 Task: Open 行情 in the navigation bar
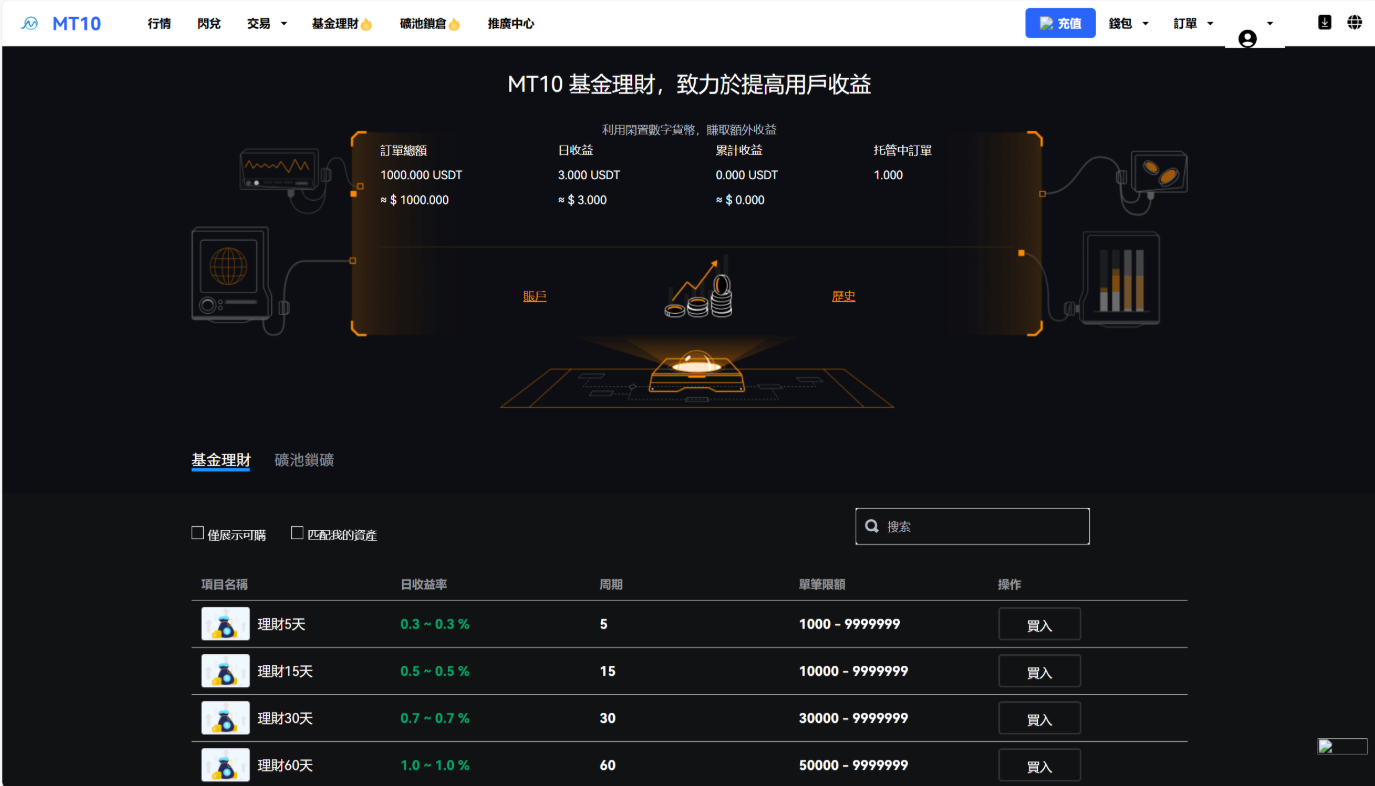tap(159, 23)
